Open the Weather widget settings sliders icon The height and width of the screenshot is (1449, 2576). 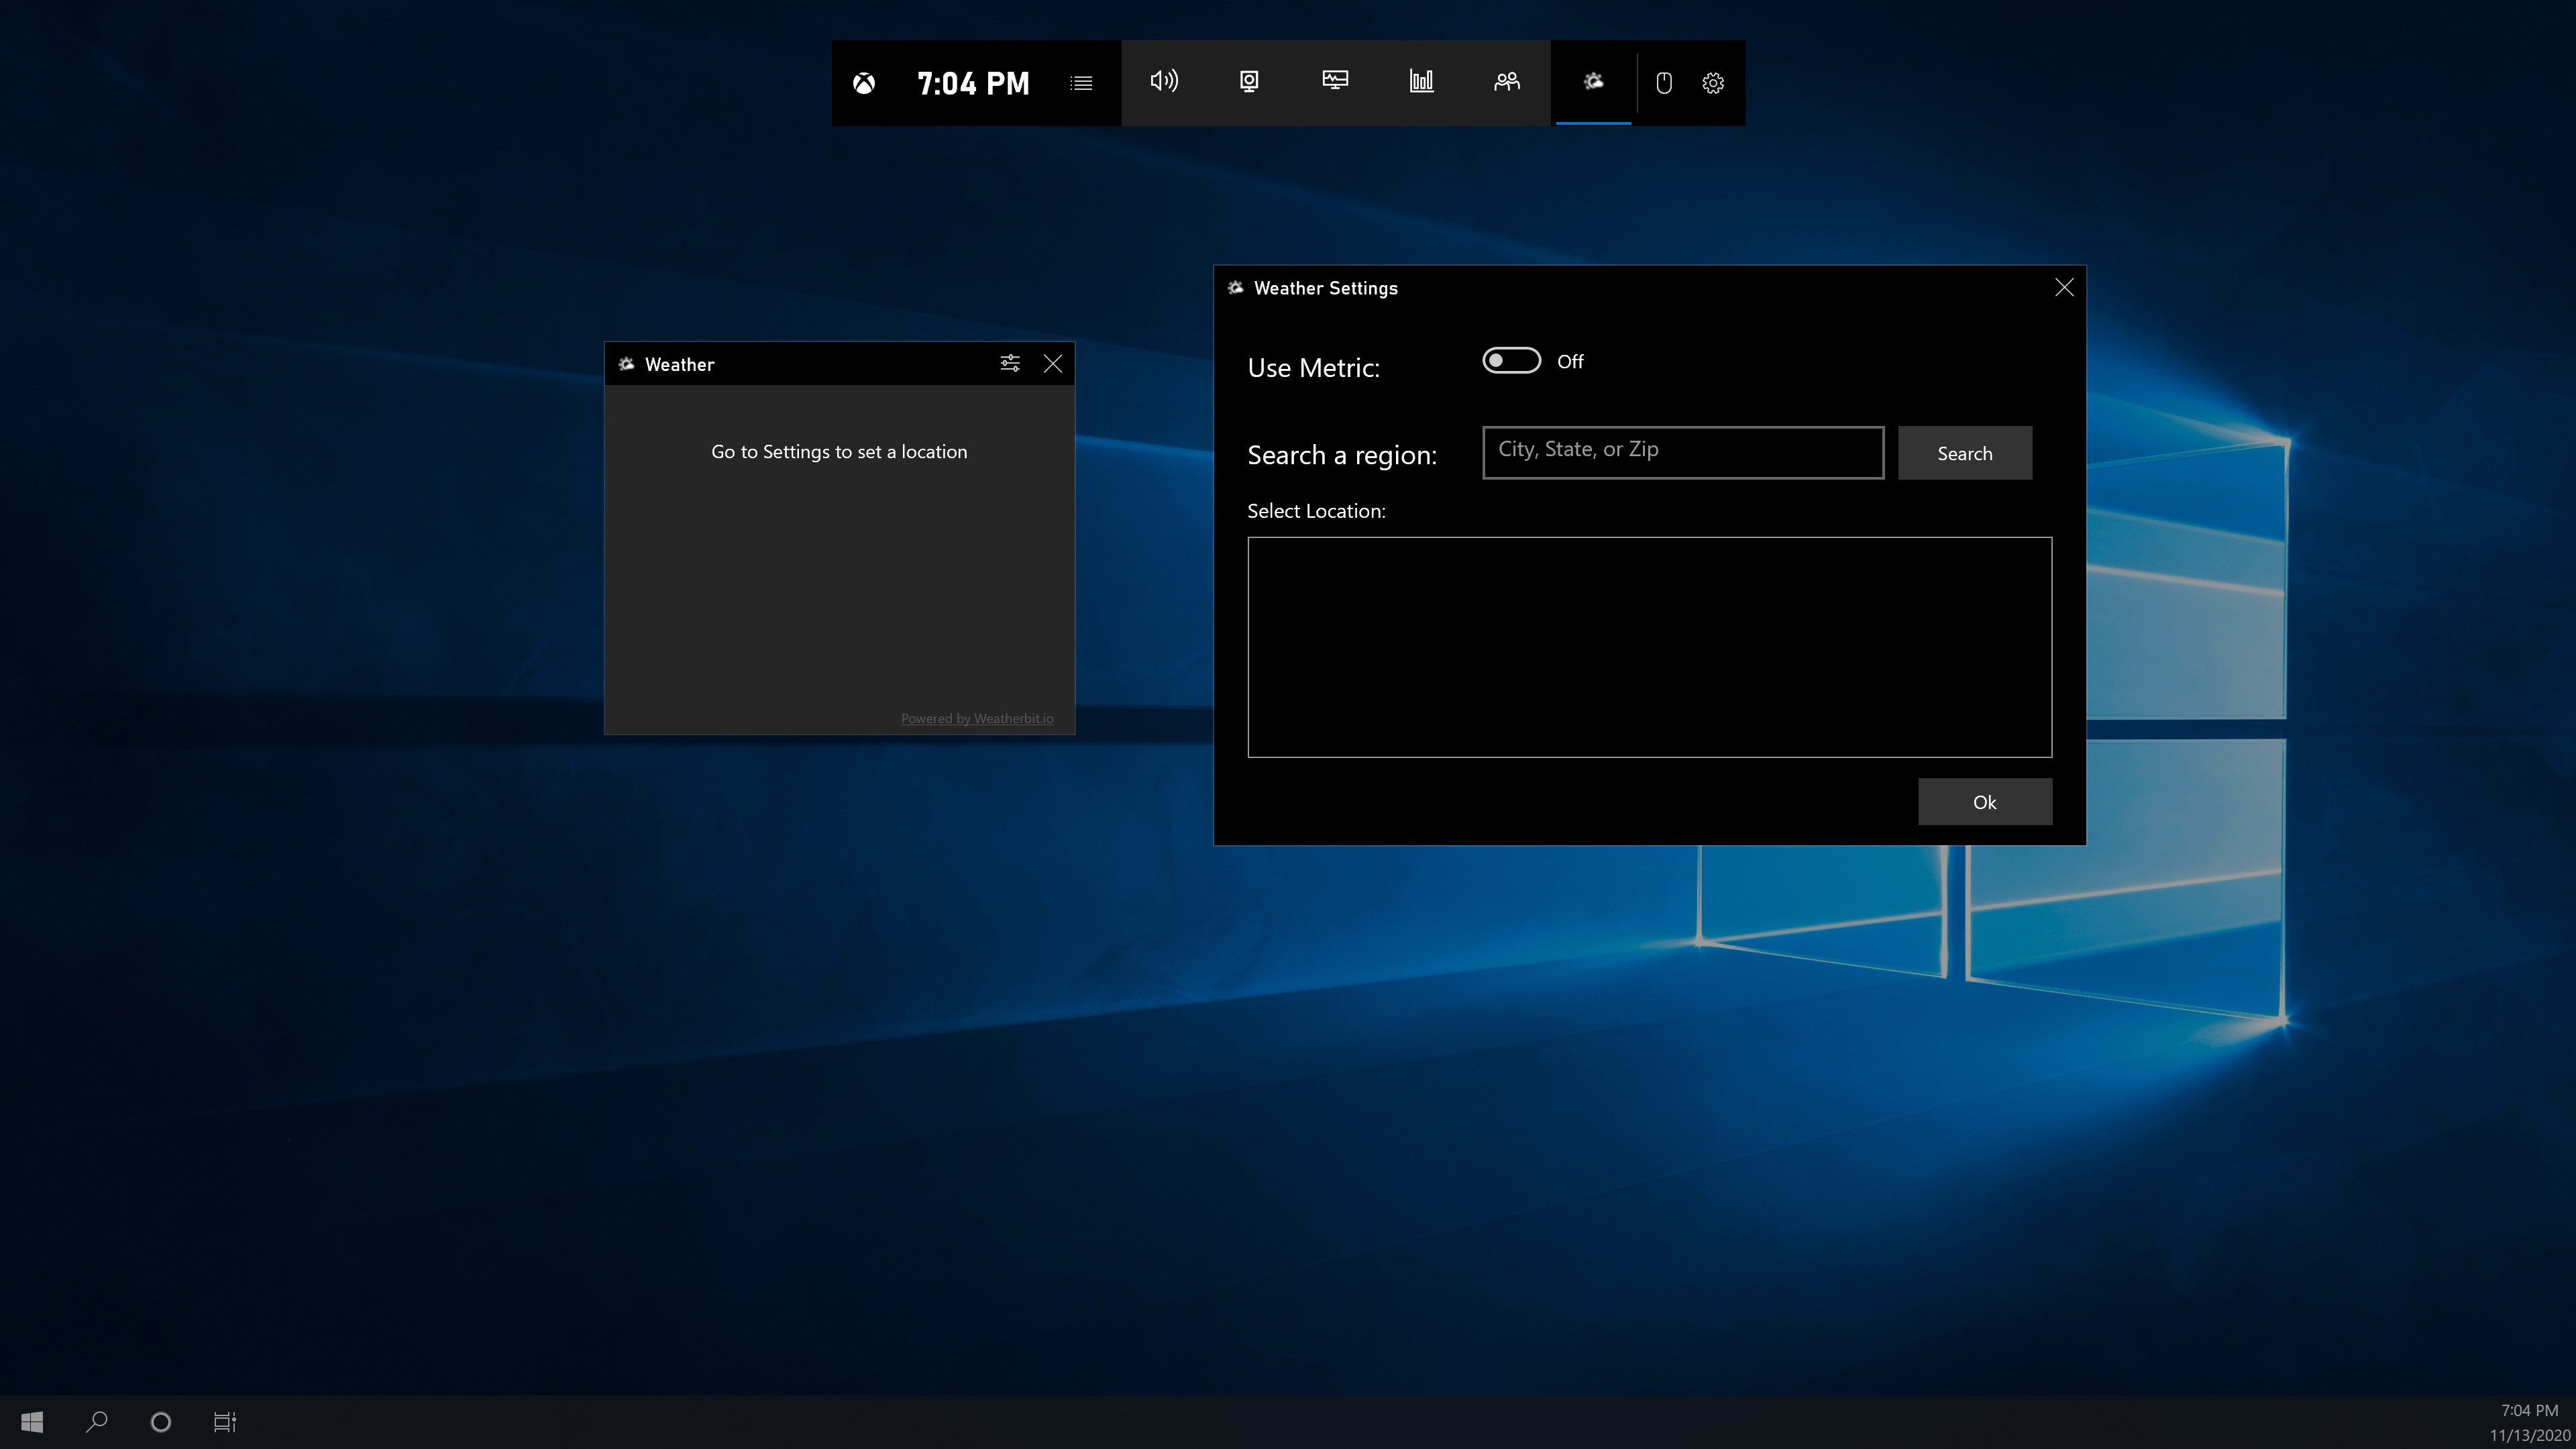(x=1010, y=363)
